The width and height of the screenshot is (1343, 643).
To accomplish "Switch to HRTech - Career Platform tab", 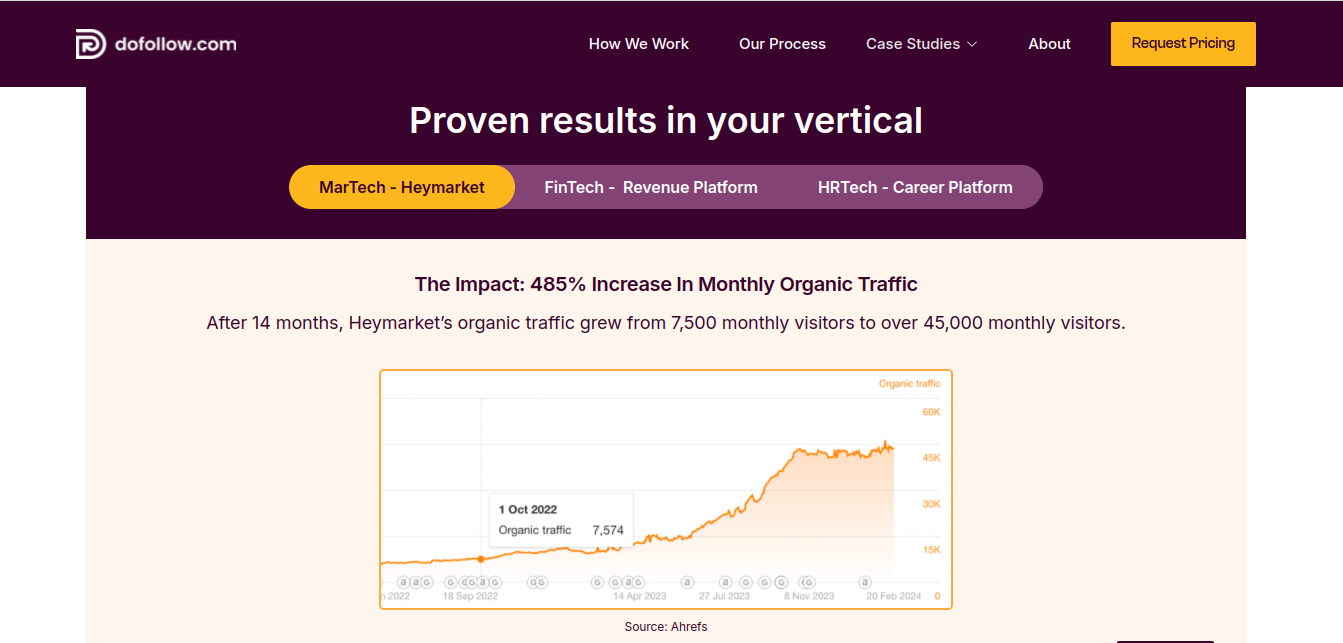I will point(915,187).
